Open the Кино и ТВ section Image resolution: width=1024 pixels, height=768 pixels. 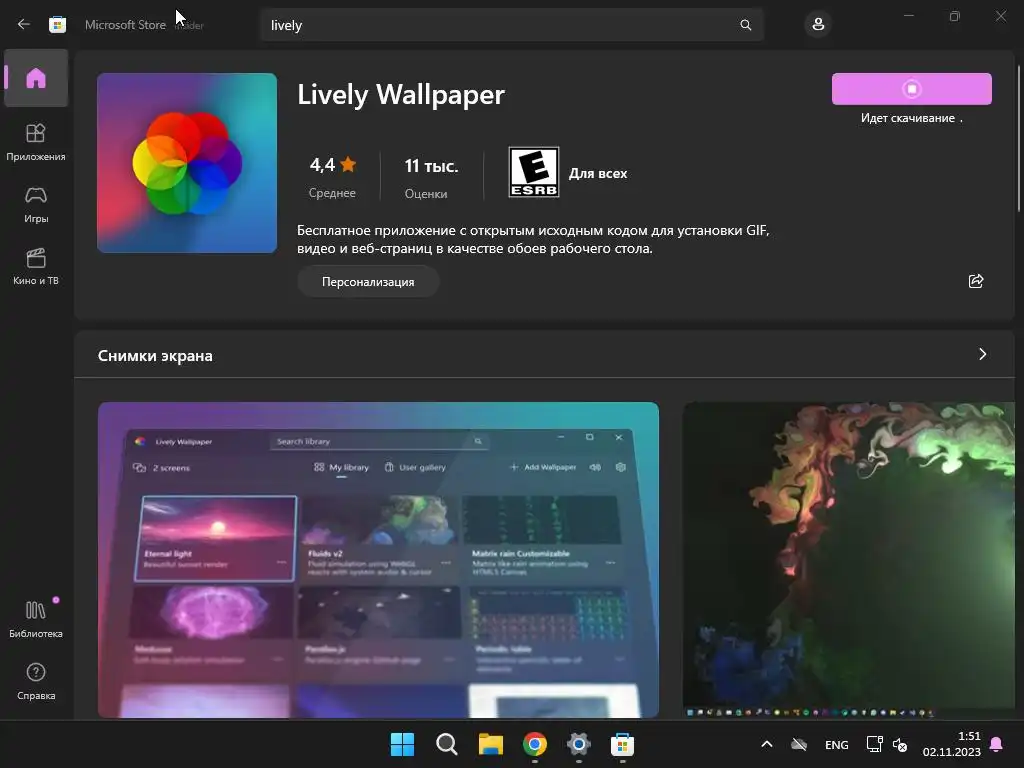coord(36,266)
